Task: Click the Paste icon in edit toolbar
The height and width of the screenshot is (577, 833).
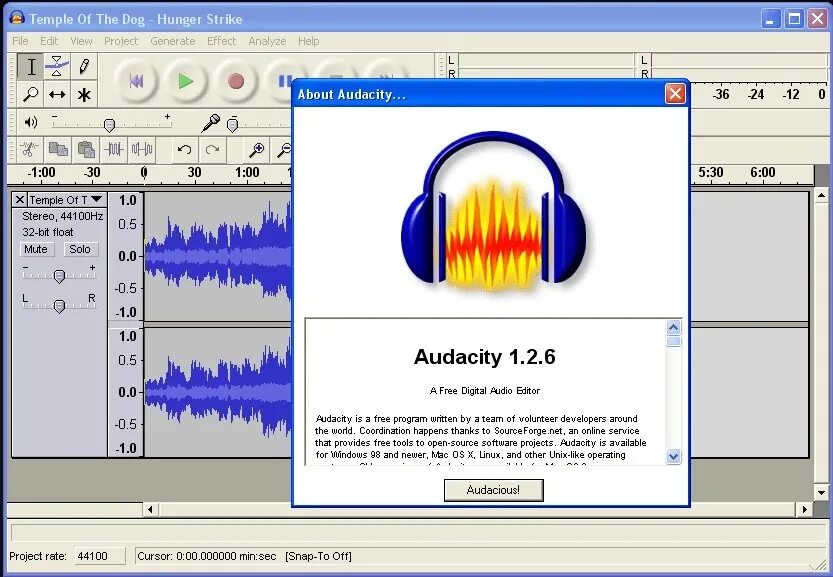Action: coord(86,150)
